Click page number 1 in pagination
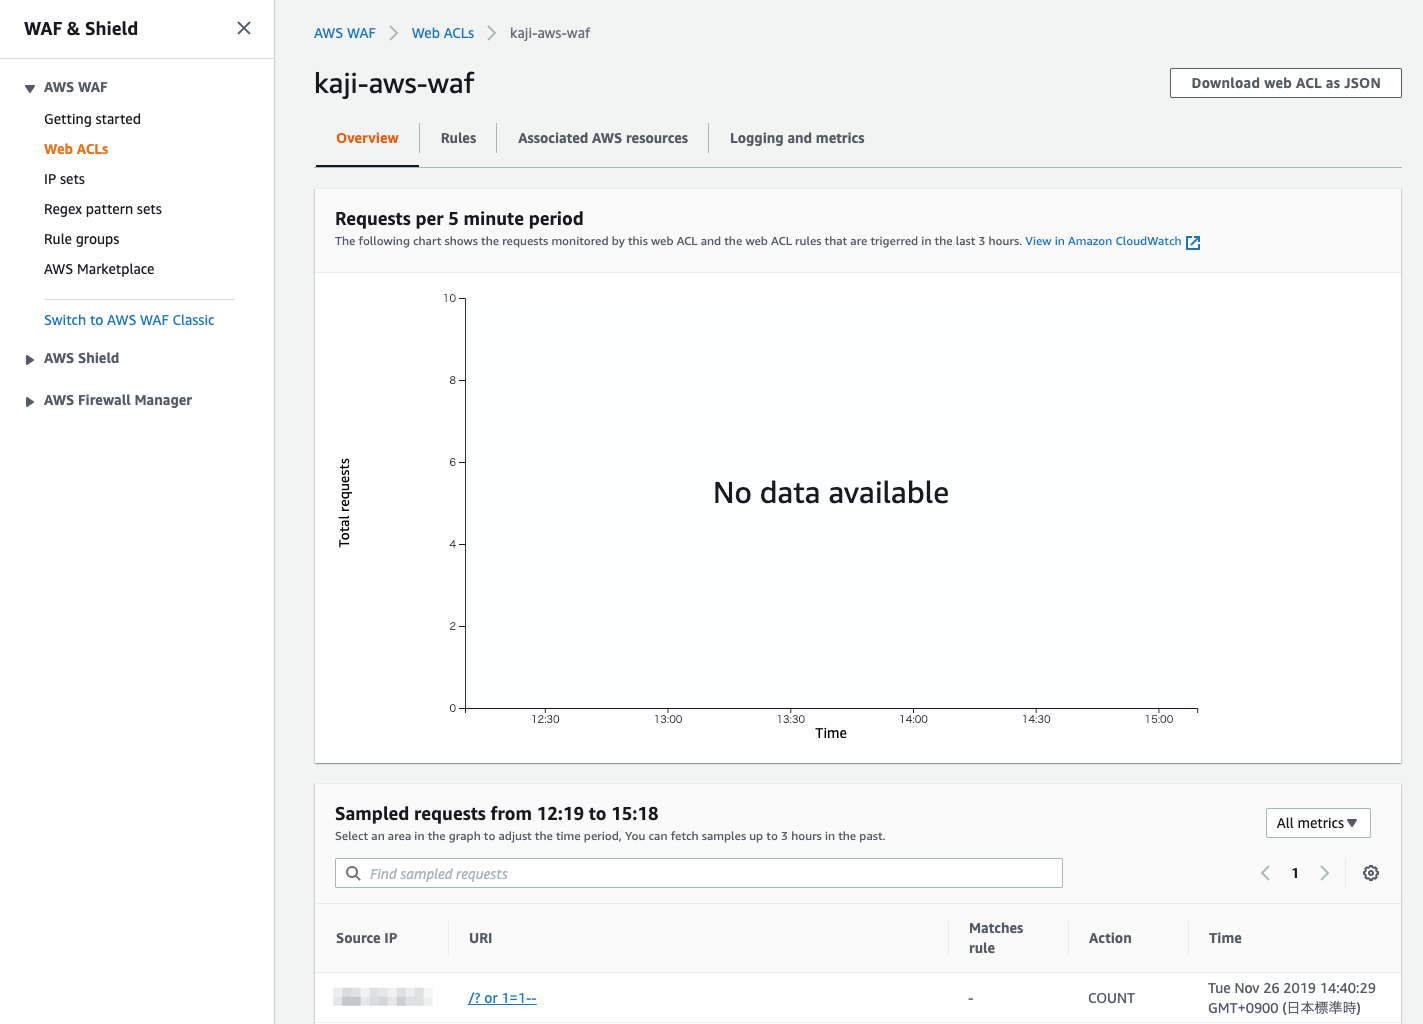Image resolution: width=1423 pixels, height=1024 pixels. [x=1295, y=873]
